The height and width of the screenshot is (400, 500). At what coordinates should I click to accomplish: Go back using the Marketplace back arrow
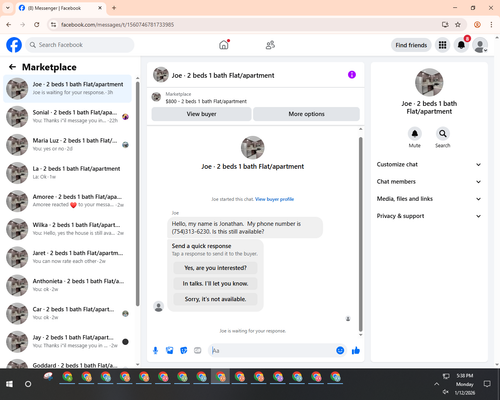tap(12, 67)
